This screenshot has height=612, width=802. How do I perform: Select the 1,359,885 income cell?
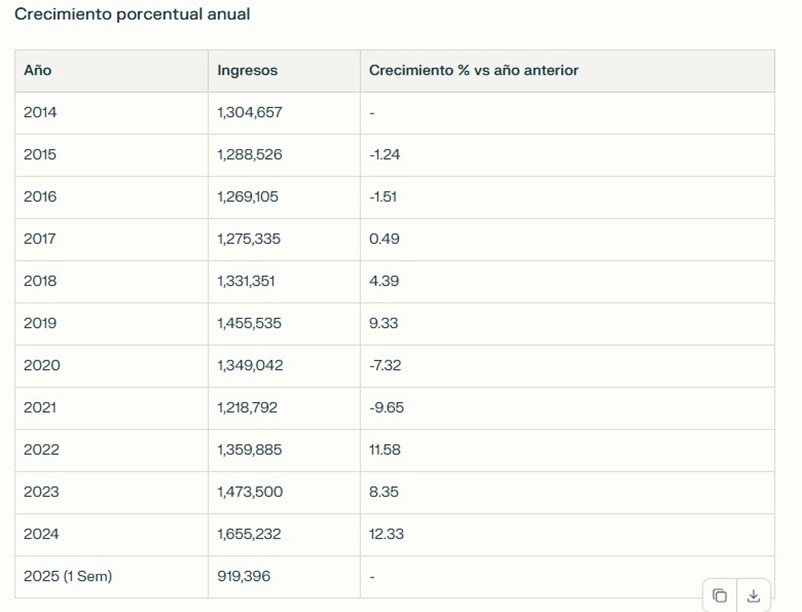point(249,450)
